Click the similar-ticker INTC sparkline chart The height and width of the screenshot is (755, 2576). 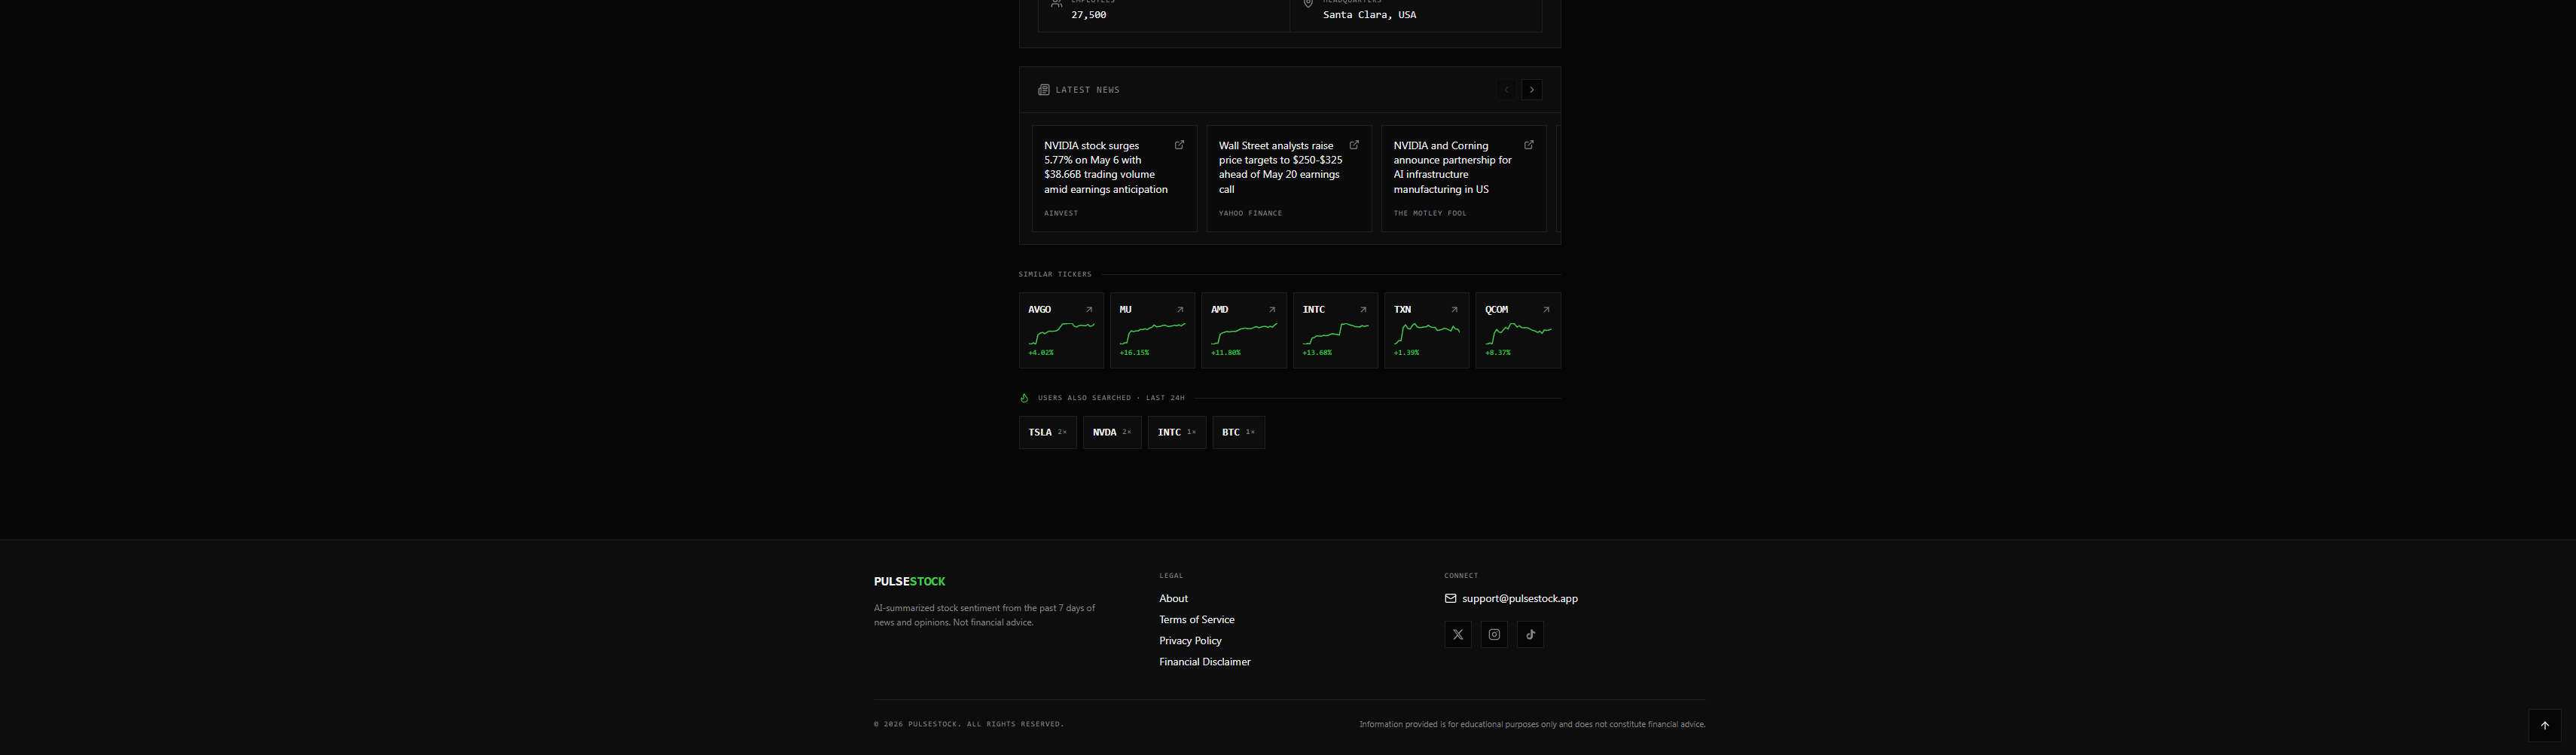pyautogui.click(x=1335, y=333)
